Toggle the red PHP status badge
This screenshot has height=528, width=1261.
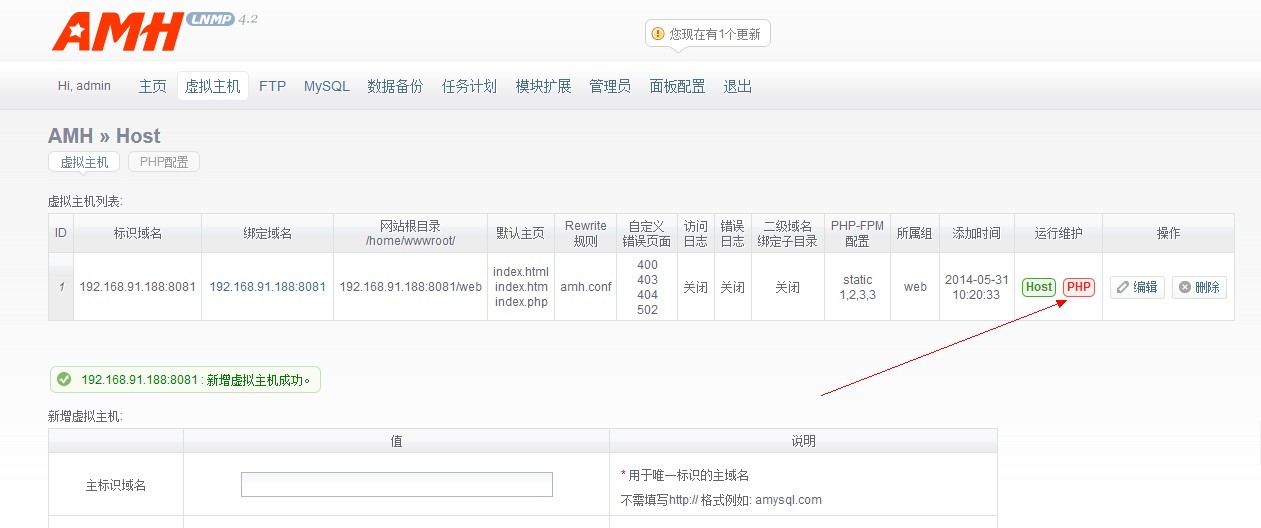1079,287
